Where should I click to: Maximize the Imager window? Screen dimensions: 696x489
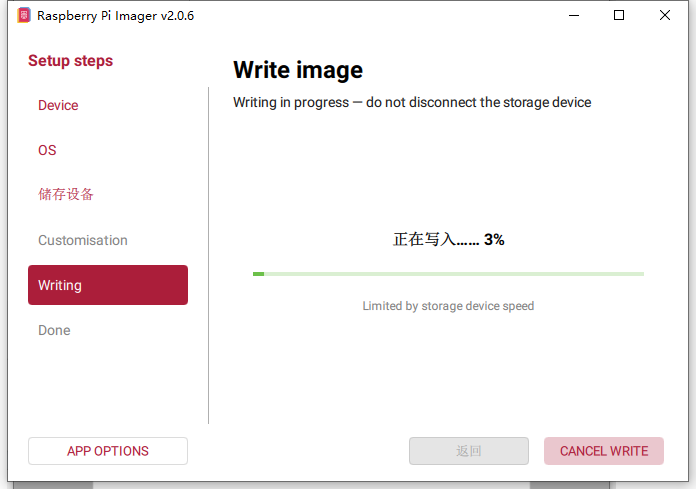(619, 15)
